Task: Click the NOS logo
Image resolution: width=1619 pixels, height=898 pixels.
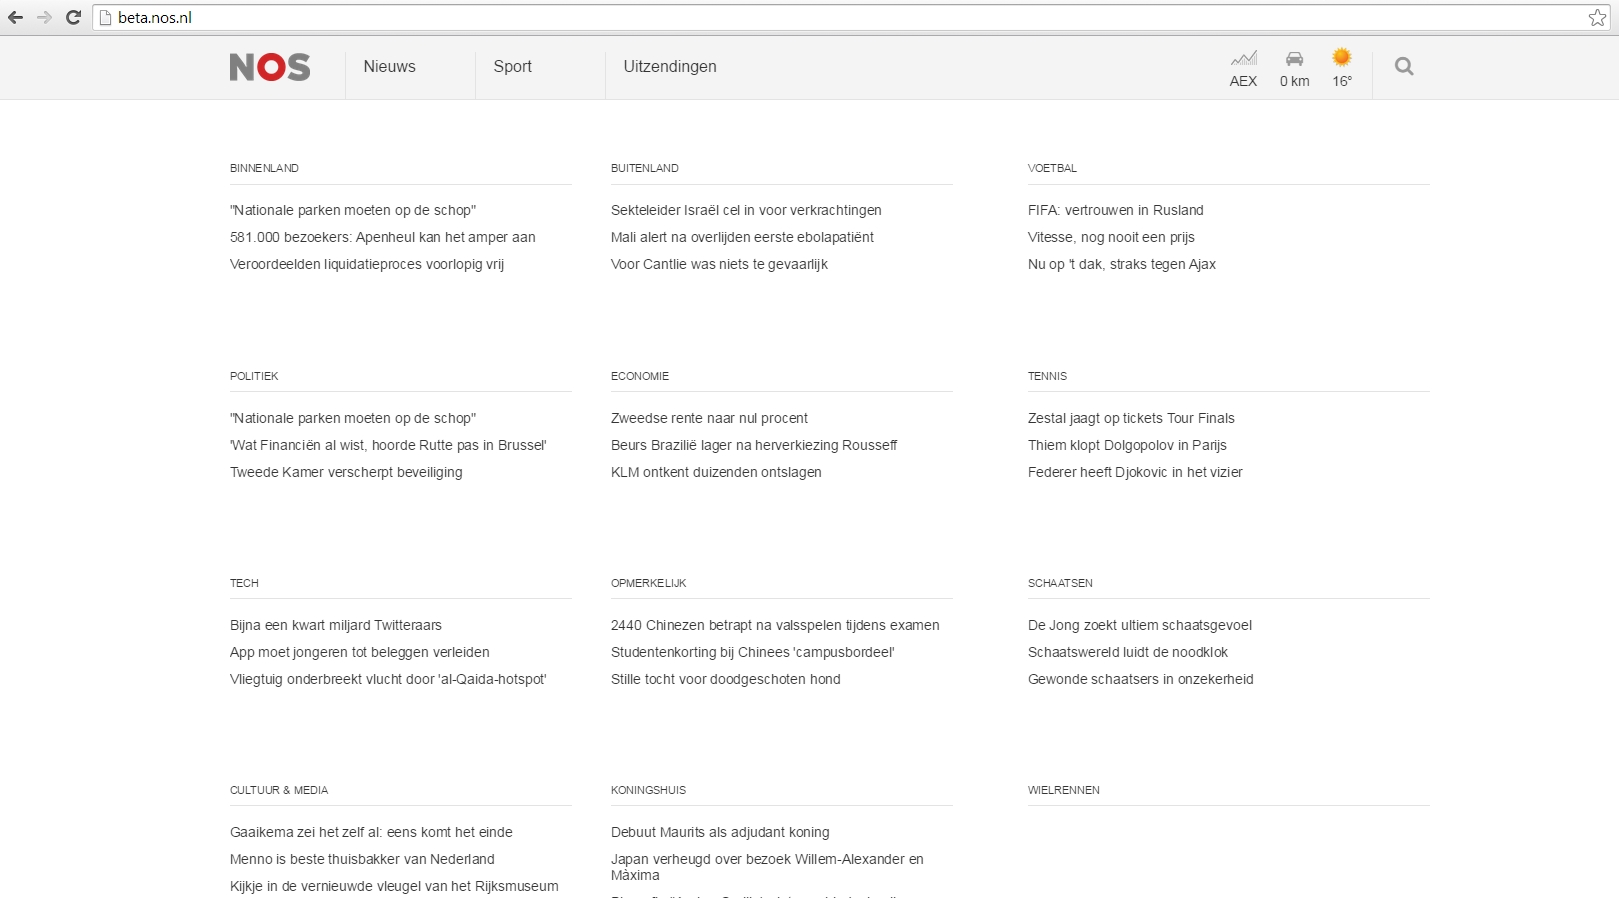Action: click(270, 67)
